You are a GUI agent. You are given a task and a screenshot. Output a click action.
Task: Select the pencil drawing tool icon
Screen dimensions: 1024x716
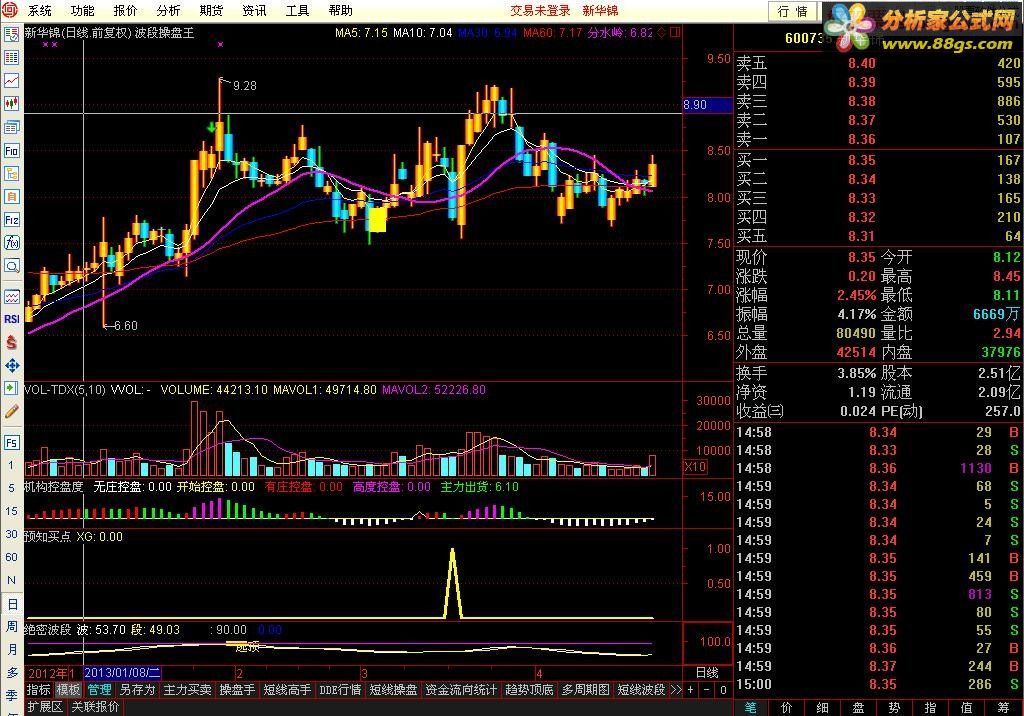click(x=11, y=412)
